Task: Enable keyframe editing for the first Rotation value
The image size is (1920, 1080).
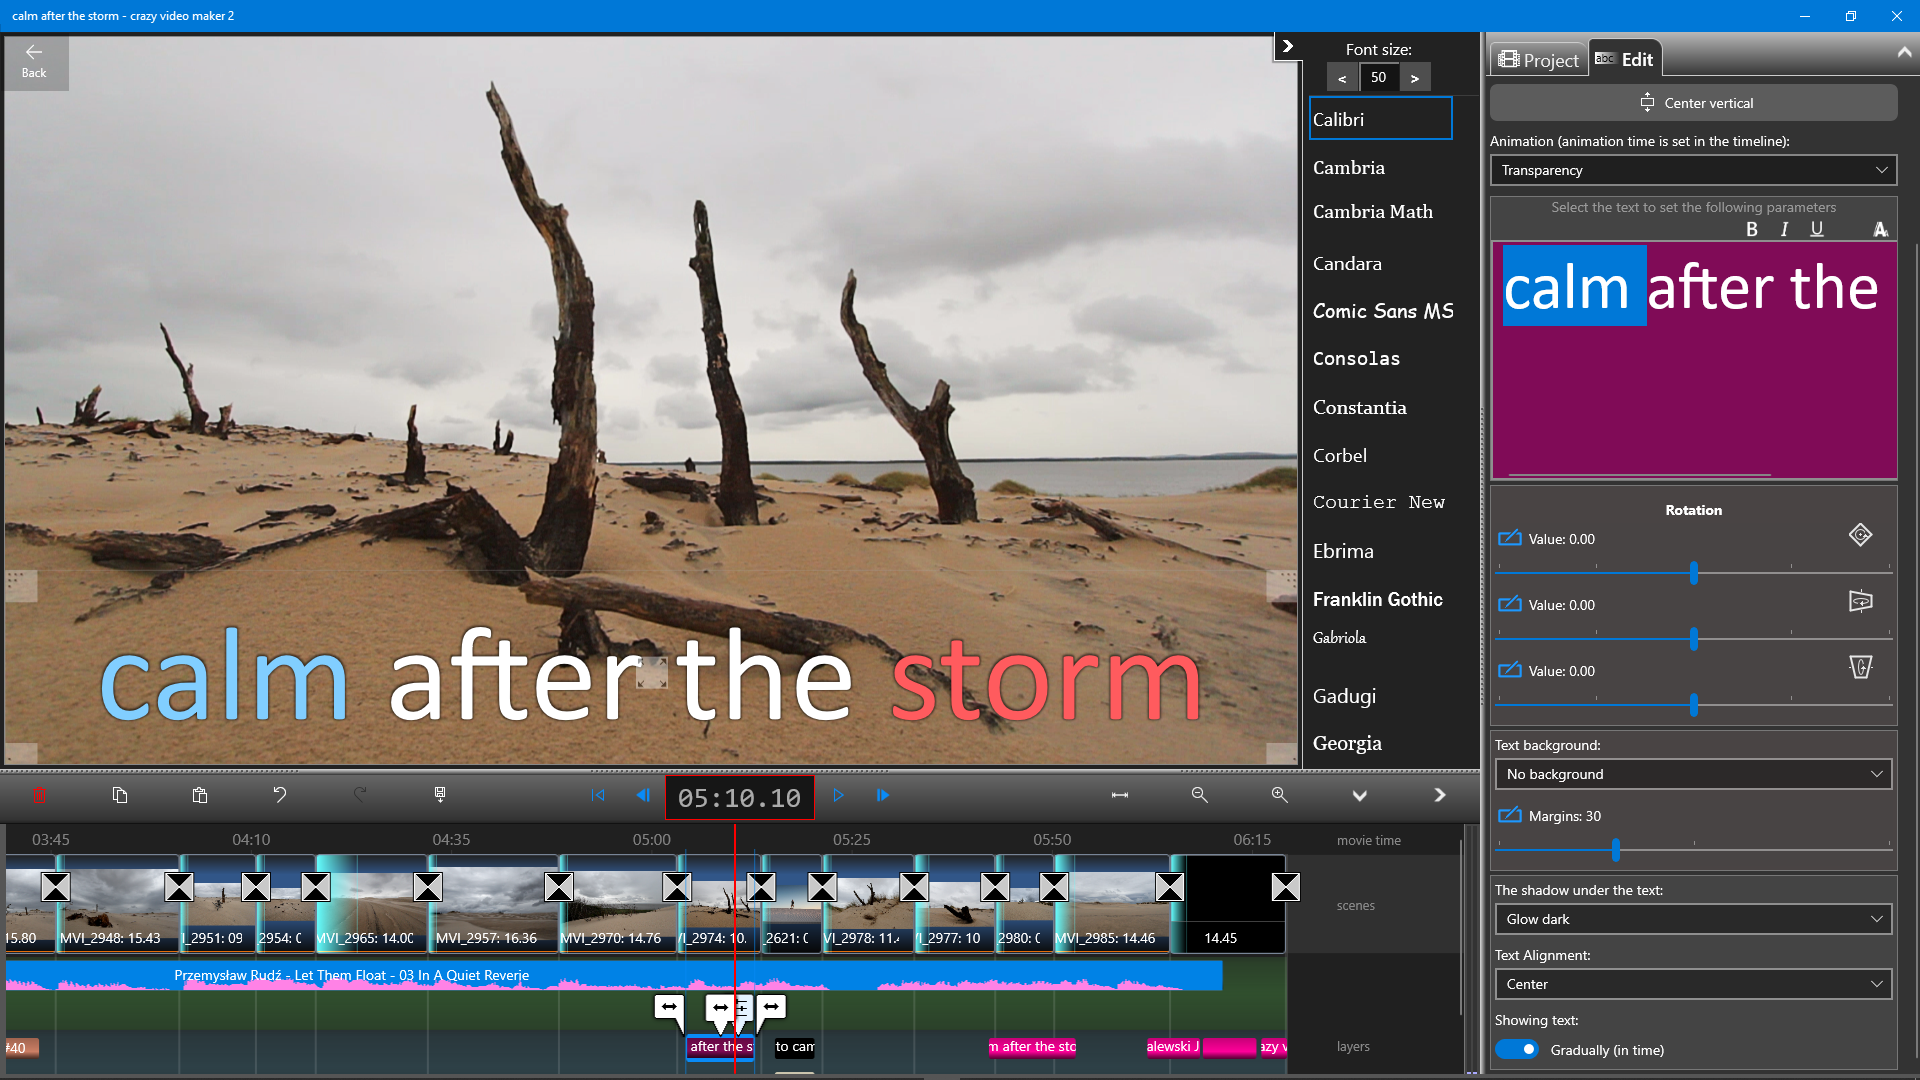Action: 1509,538
